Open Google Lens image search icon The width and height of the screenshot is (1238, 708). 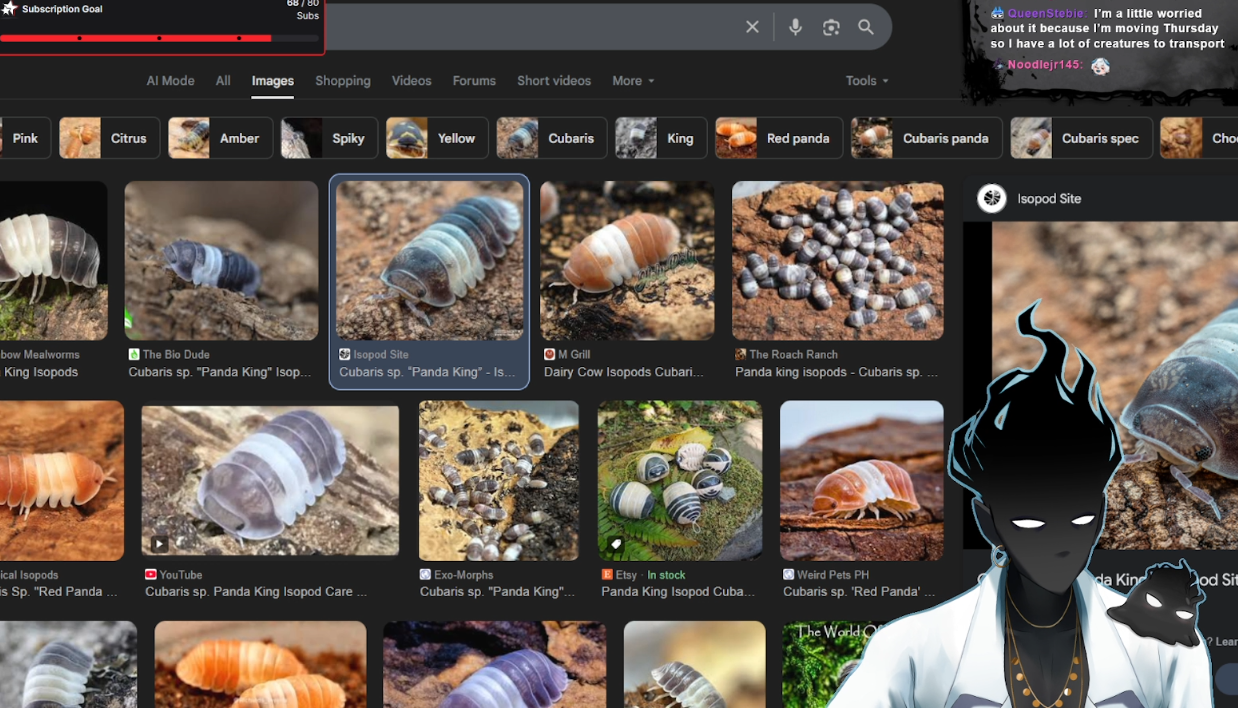coord(831,28)
